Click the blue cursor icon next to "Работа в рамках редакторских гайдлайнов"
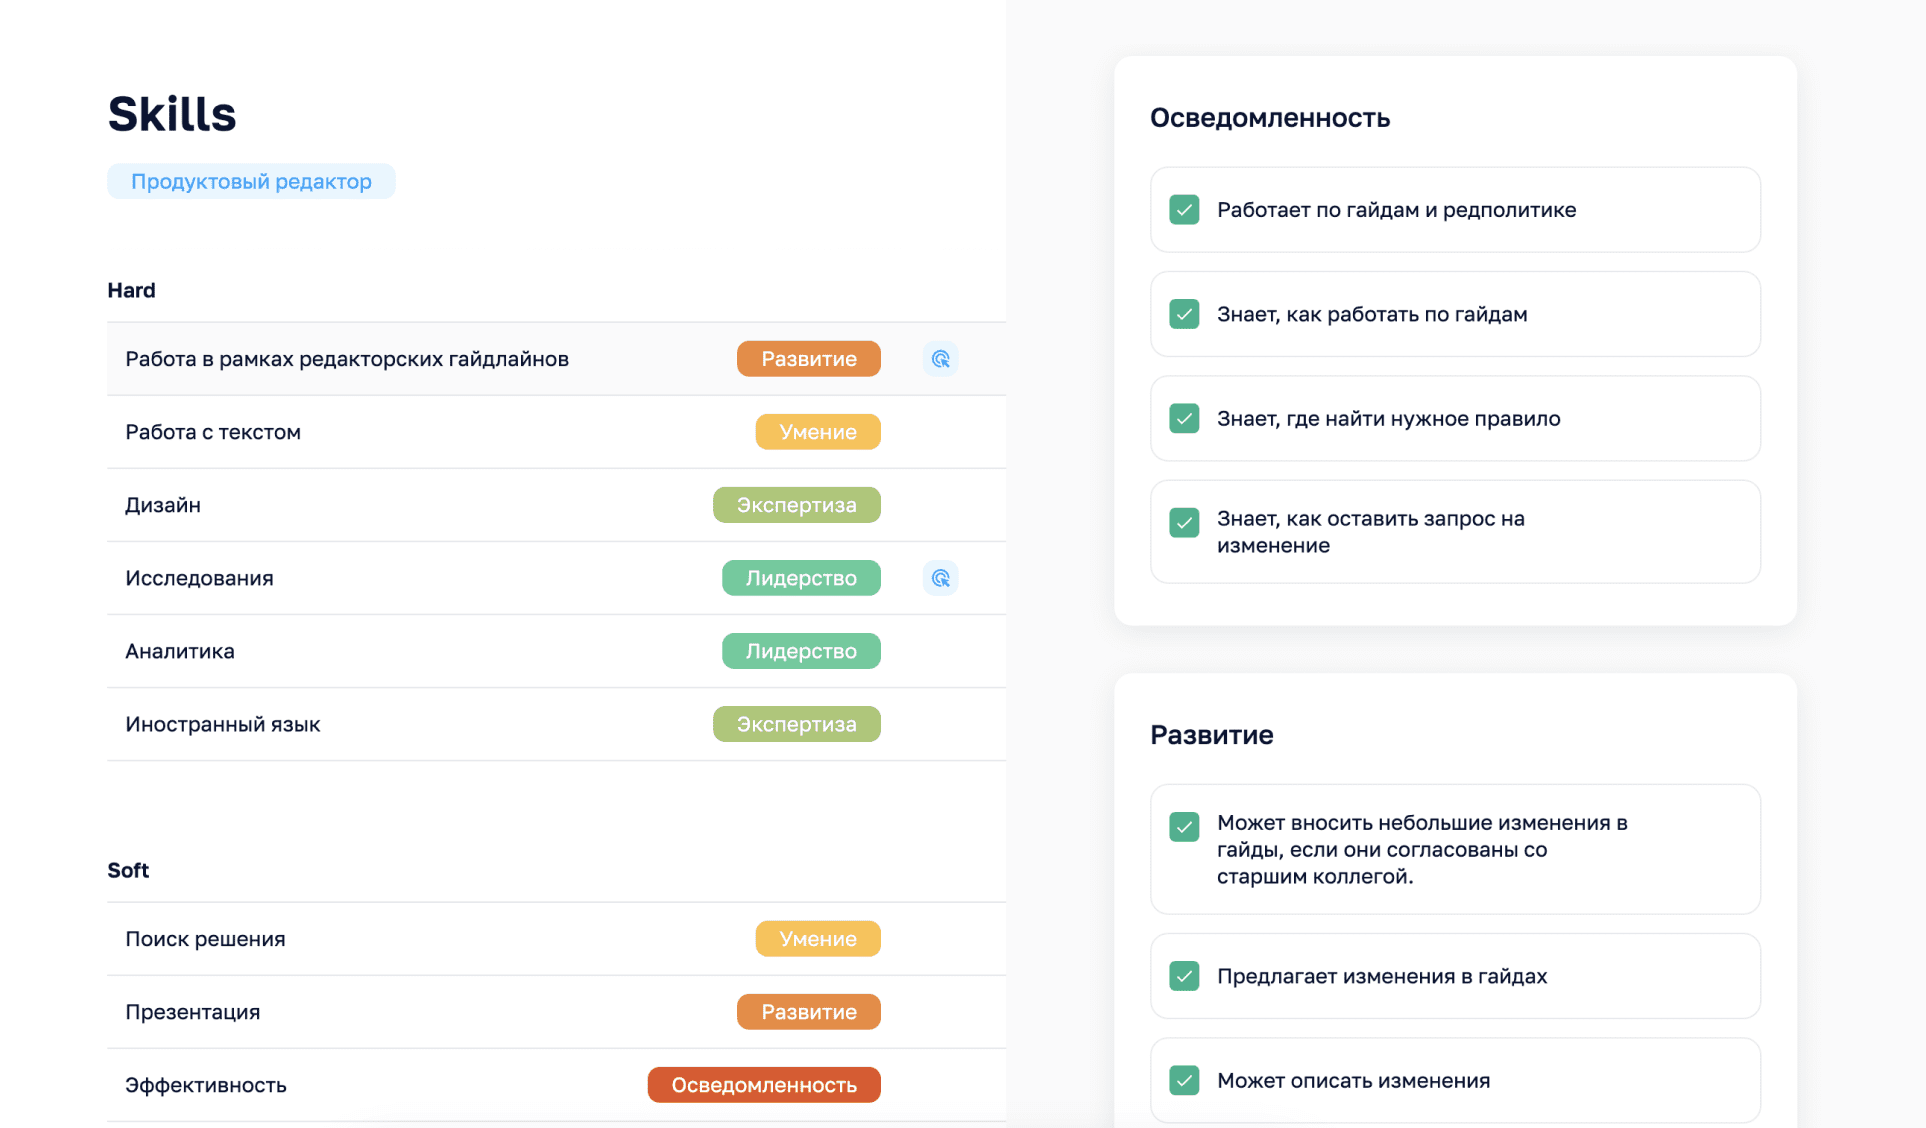1926x1128 pixels. click(939, 358)
